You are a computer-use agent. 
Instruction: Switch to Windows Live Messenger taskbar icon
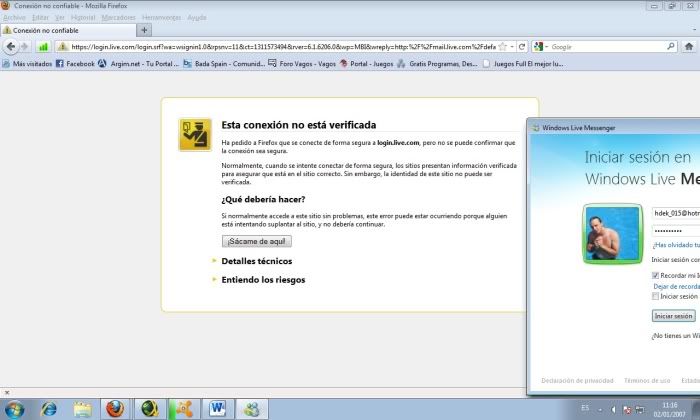252,409
